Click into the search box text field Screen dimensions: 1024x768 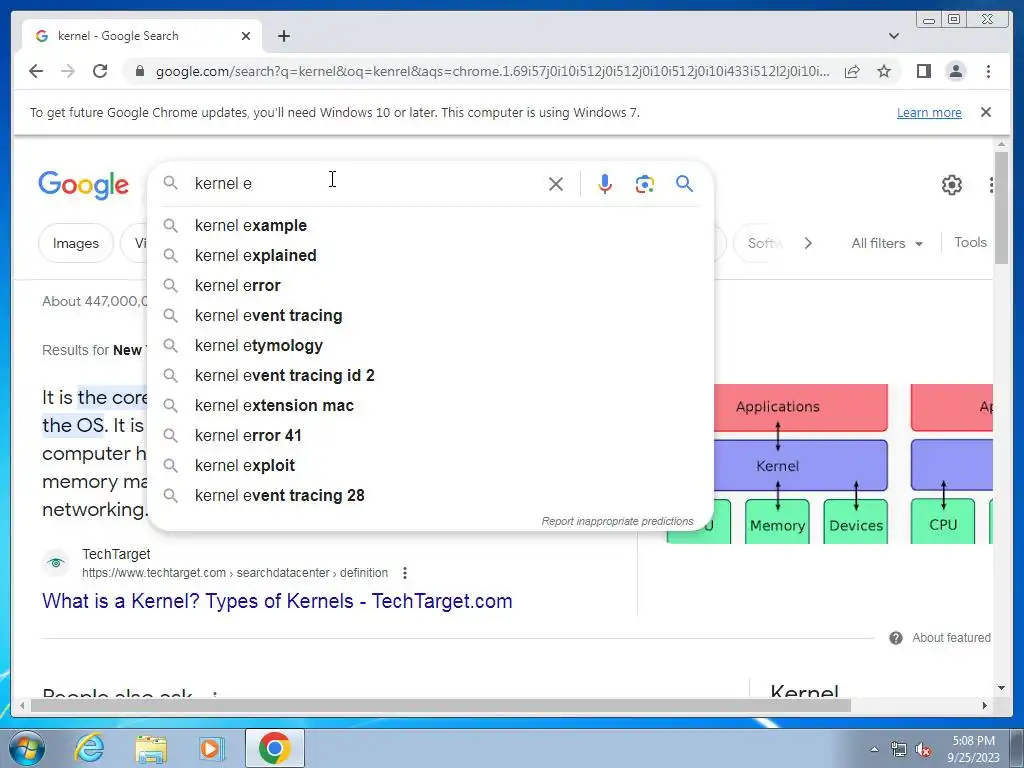pyautogui.click(x=366, y=184)
